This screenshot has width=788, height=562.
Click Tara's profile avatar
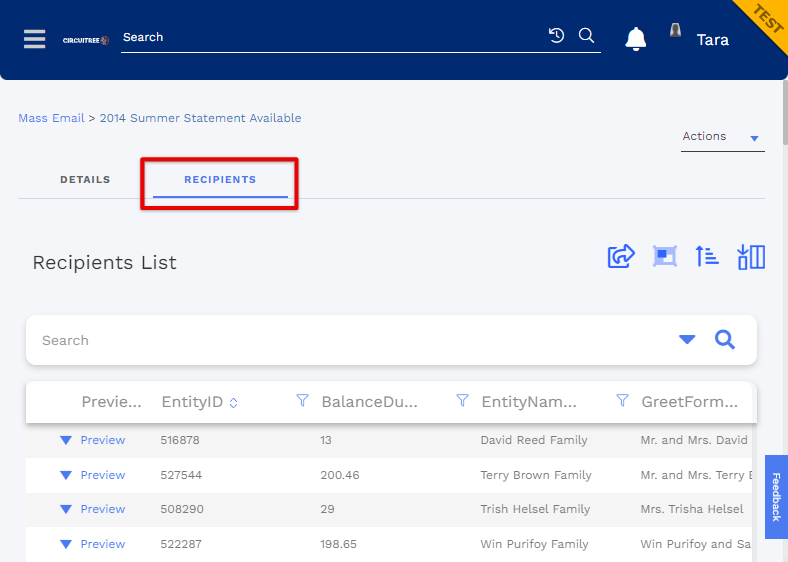[x=675, y=31]
